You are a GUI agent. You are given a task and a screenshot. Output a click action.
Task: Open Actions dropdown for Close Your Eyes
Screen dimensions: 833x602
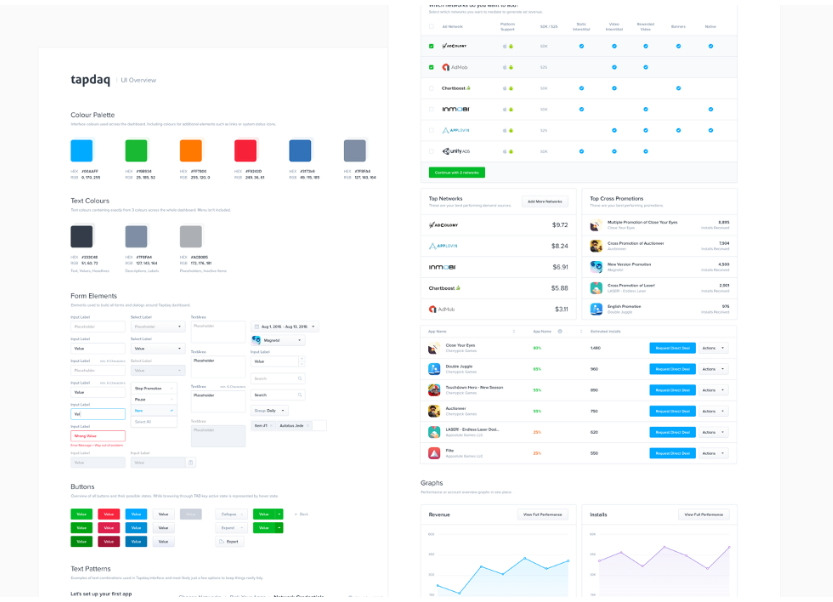click(x=713, y=348)
